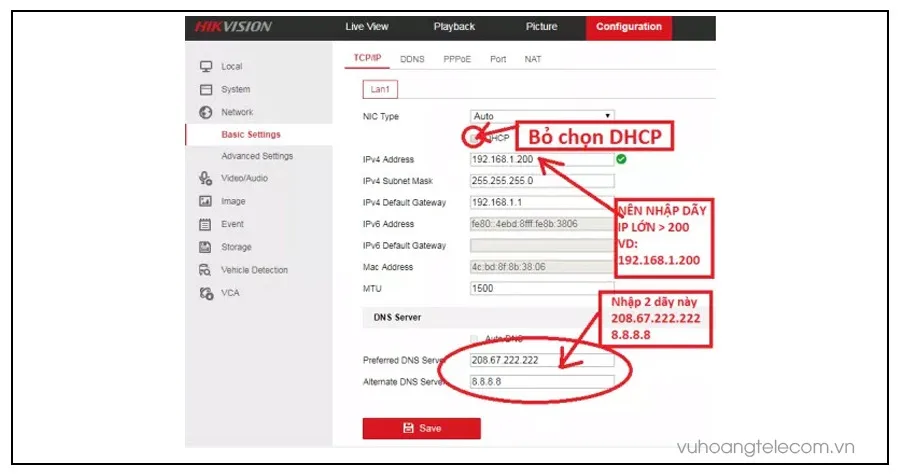
Task: Click the IPv4 Default Gateway field
Action: pos(542,203)
